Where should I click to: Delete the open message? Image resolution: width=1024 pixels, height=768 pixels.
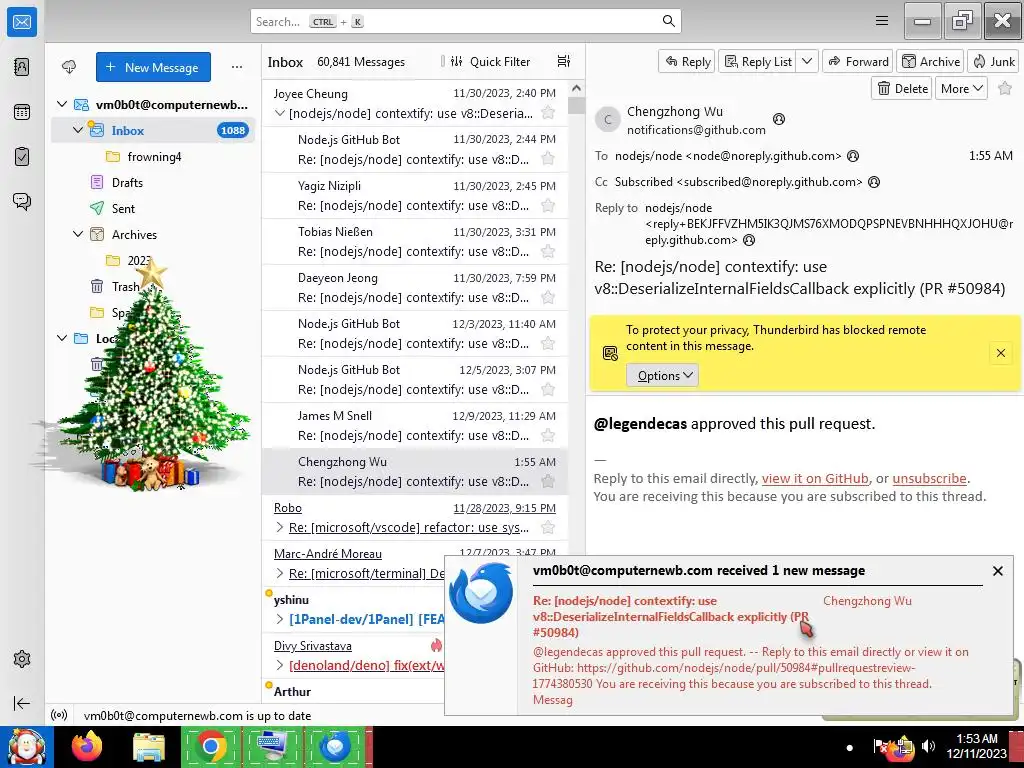pos(903,89)
